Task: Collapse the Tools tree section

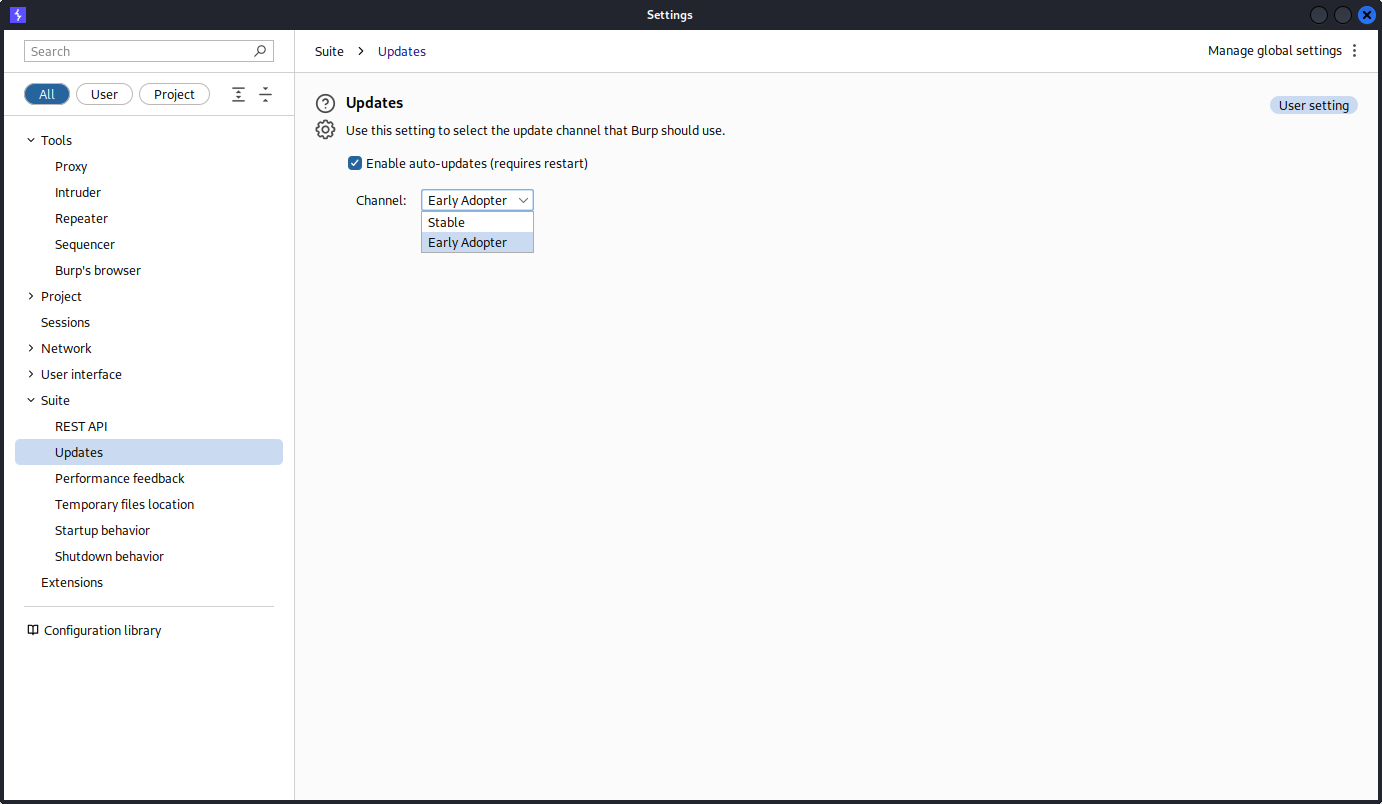Action: (x=31, y=140)
